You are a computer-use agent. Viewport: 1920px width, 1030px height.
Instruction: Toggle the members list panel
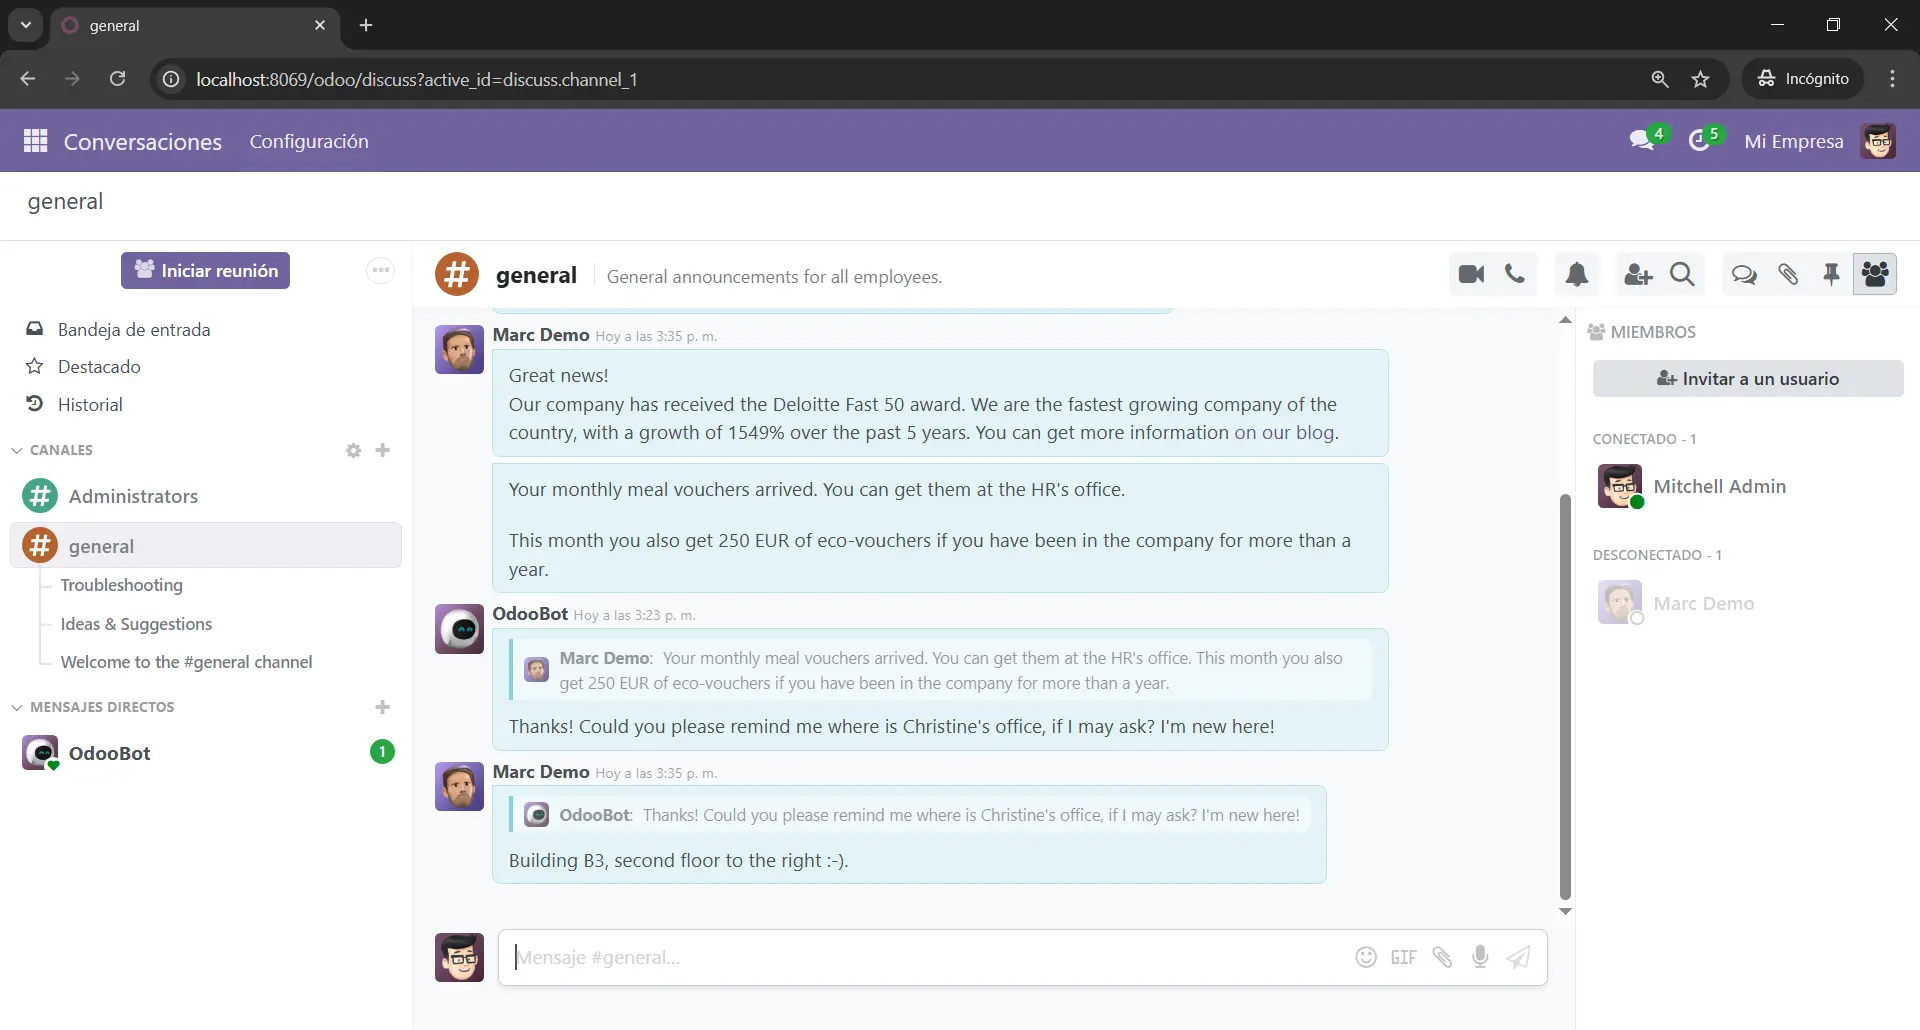(x=1875, y=275)
